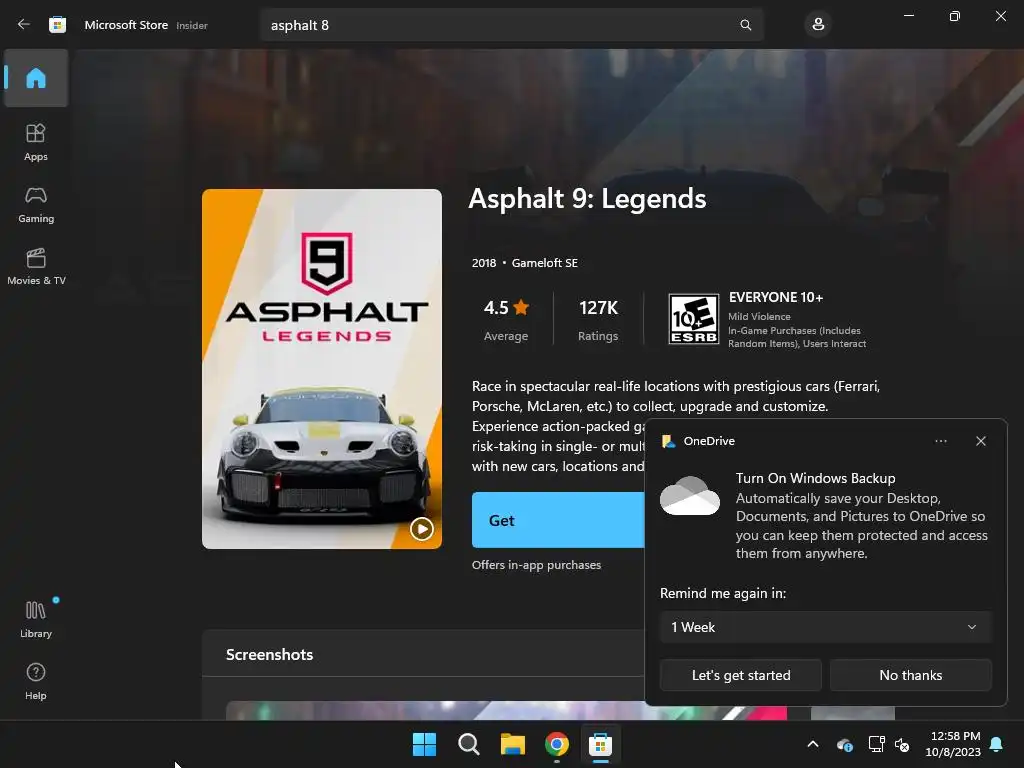Open the Apps section
The image size is (1024, 768).
[36, 142]
